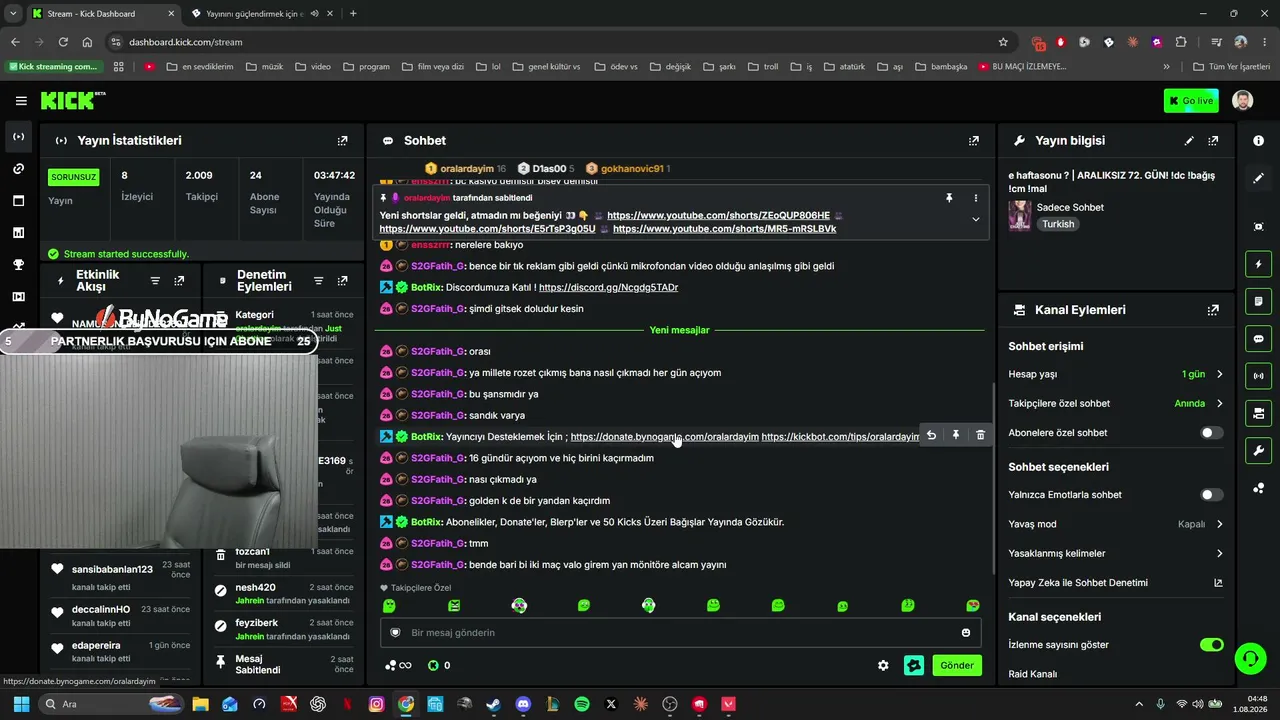Toggle the lightning activity panel in right rail

(x=1258, y=264)
